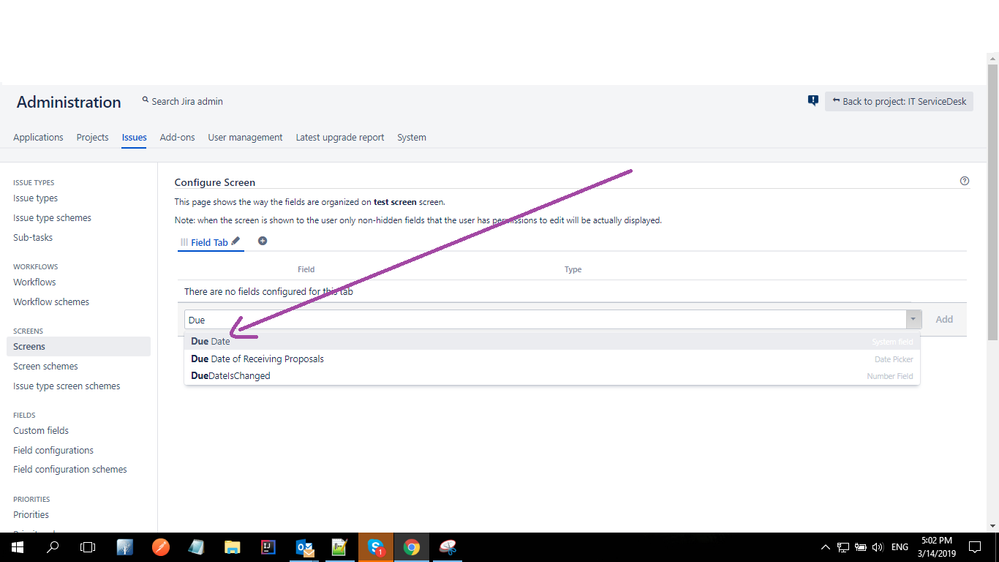The height and width of the screenshot is (562, 999).
Task: Open the feedback icon beside Back to project
Action: coord(813,101)
